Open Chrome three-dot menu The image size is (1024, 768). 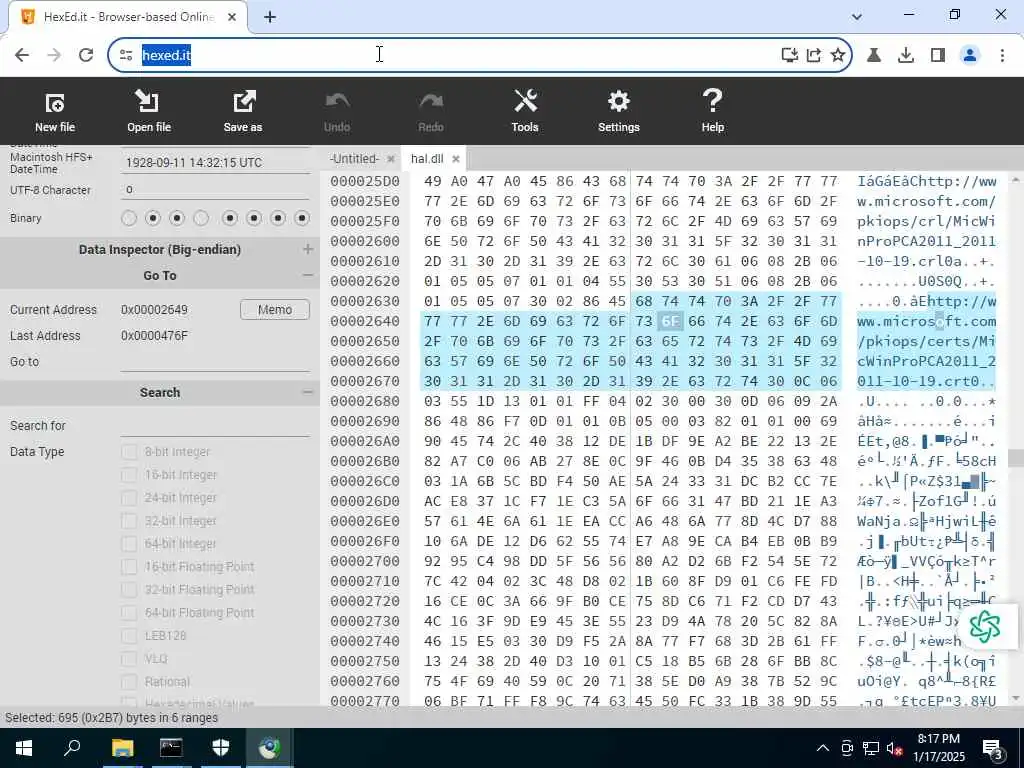(x=1002, y=55)
